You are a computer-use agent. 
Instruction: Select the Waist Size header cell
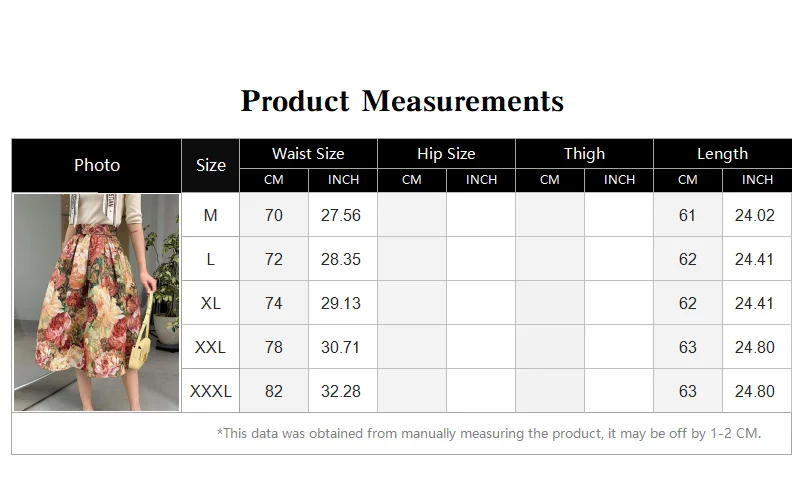point(308,153)
